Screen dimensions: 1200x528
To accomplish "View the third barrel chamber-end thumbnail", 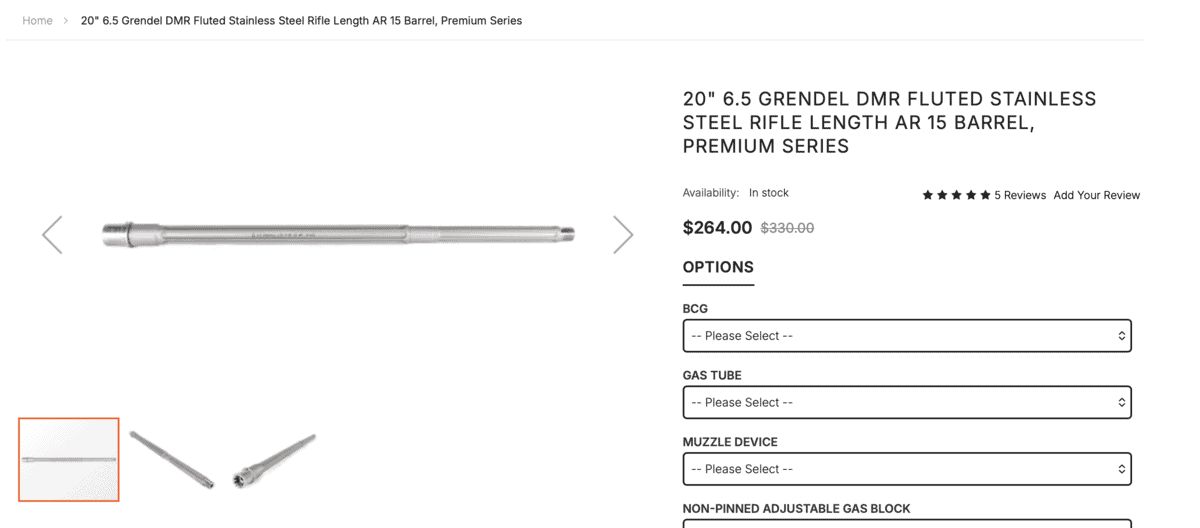I will tap(274, 460).
